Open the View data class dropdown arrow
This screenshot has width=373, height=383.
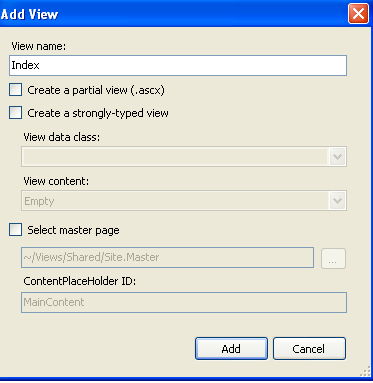337,157
